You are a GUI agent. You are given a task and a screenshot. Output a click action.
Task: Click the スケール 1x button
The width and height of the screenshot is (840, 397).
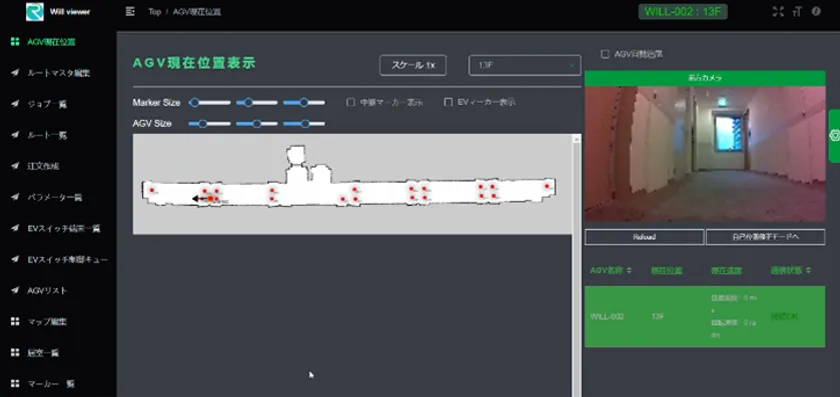point(412,65)
